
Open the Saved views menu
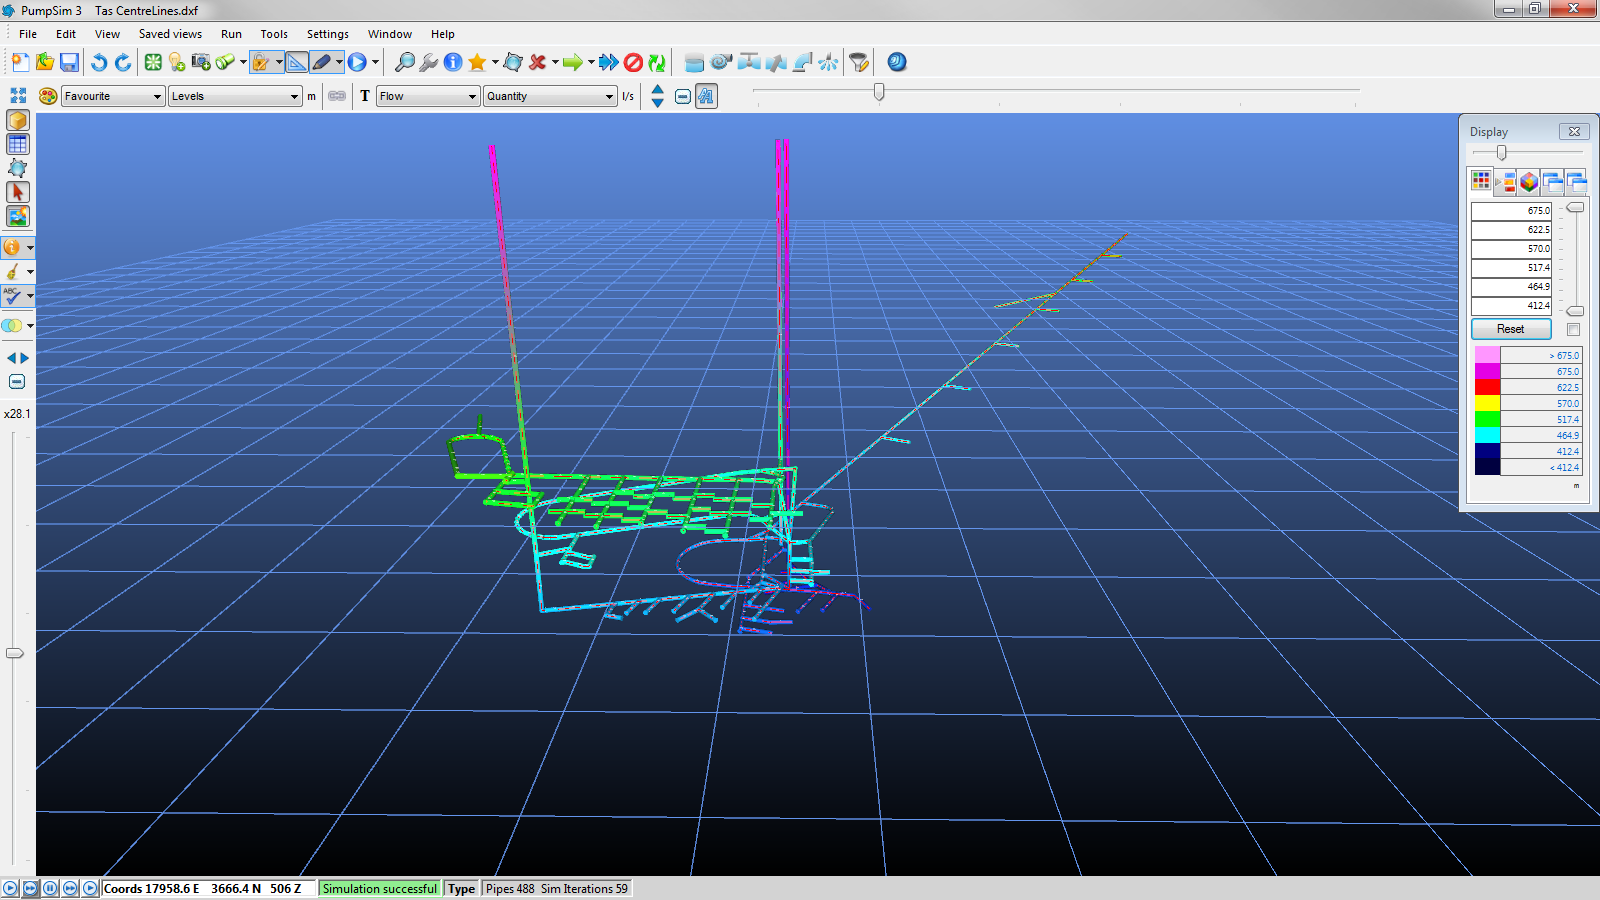170,34
